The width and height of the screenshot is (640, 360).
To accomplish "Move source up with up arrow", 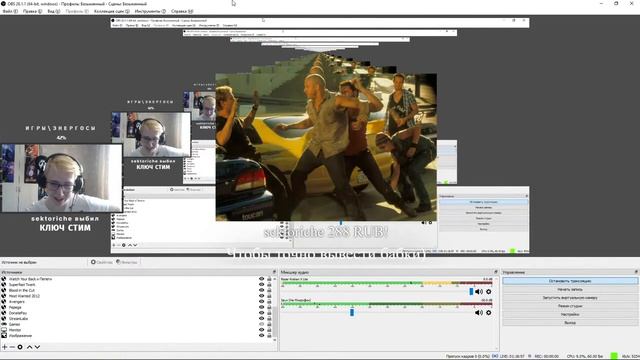I will (x=29, y=347).
